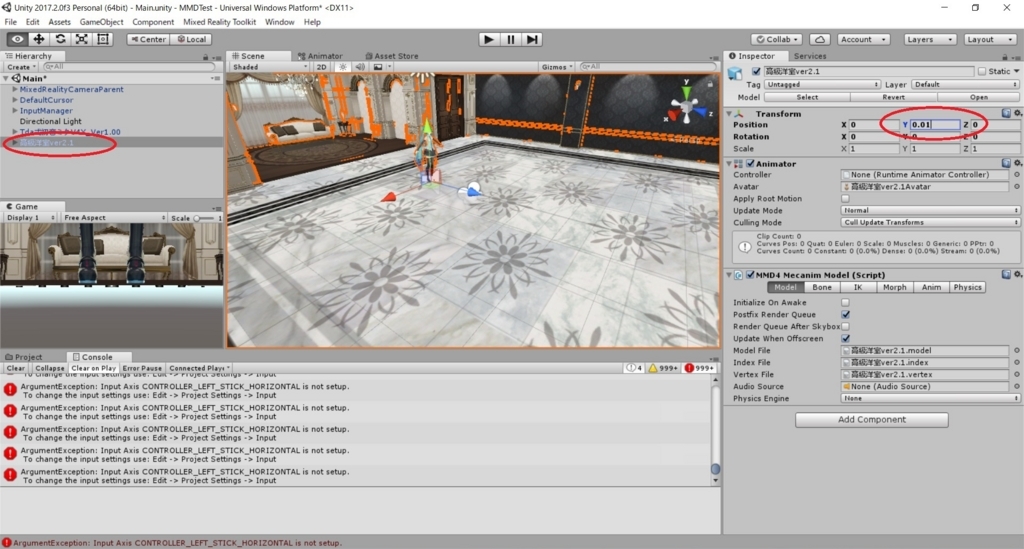1024x549 pixels.
Task: Open the cloud services icon
Action: coord(820,39)
